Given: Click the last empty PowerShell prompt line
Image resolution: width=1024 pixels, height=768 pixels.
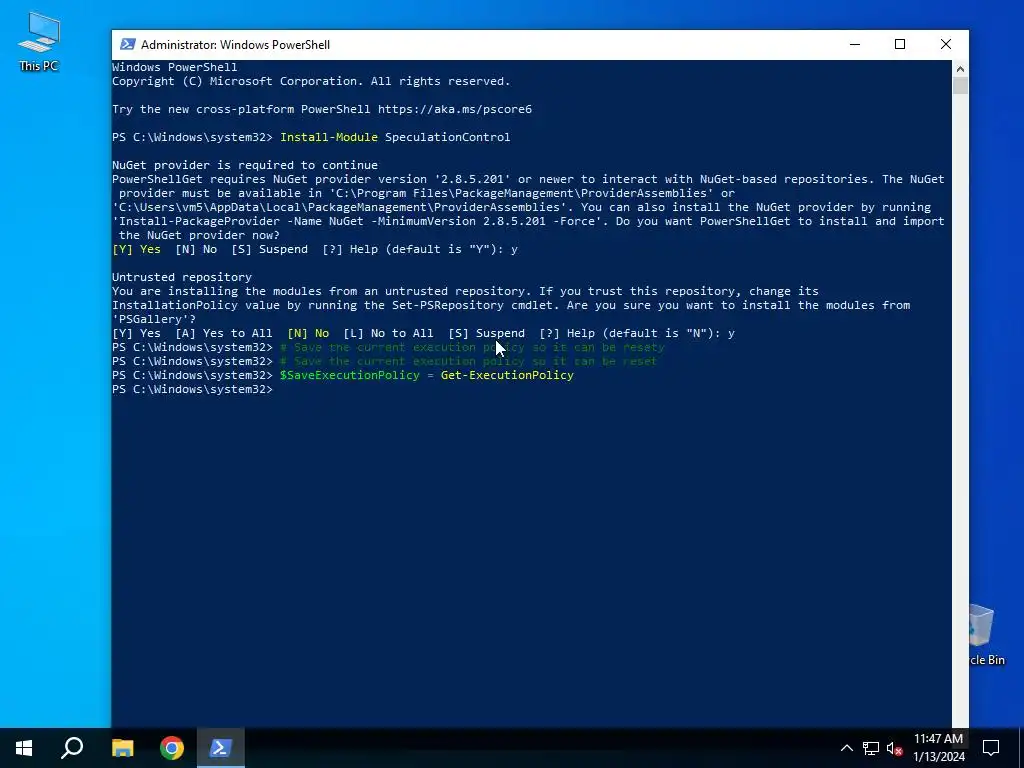Looking at the screenshot, I should pos(193,389).
